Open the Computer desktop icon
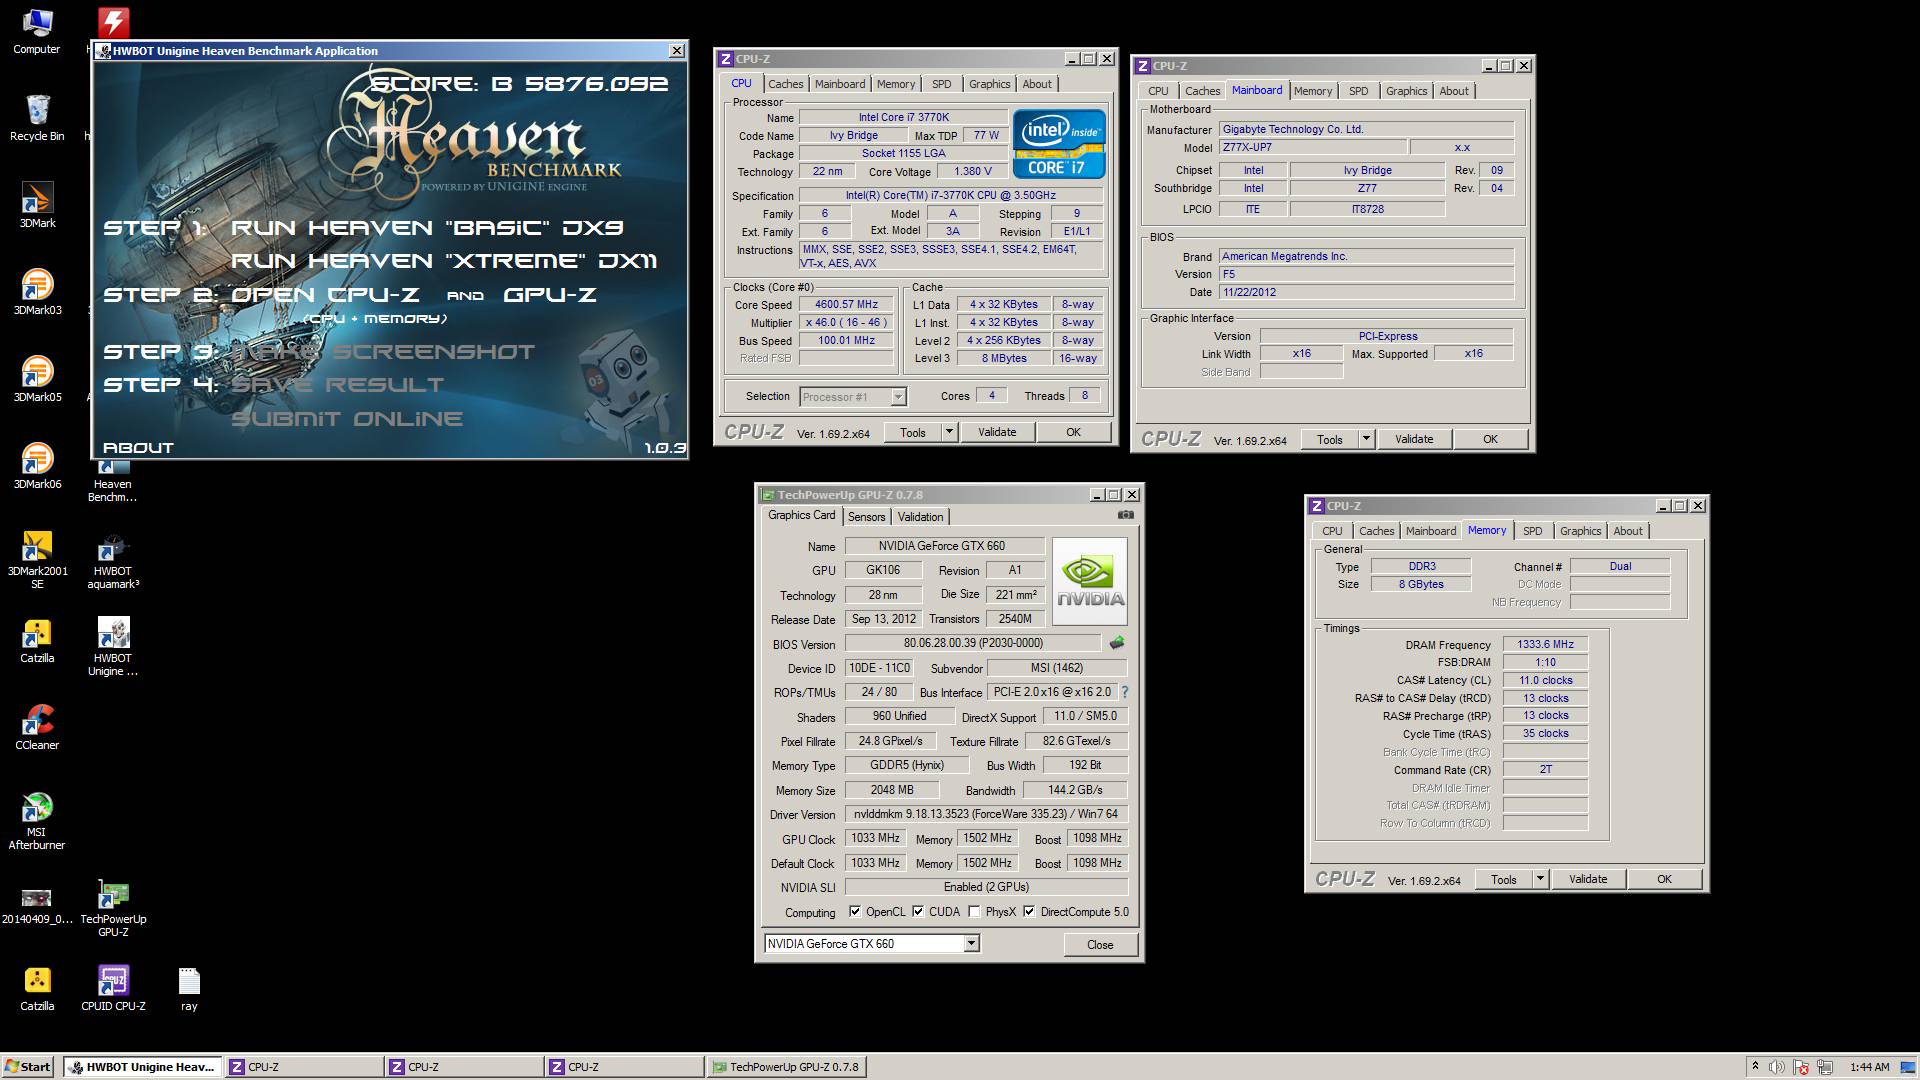 click(x=36, y=31)
